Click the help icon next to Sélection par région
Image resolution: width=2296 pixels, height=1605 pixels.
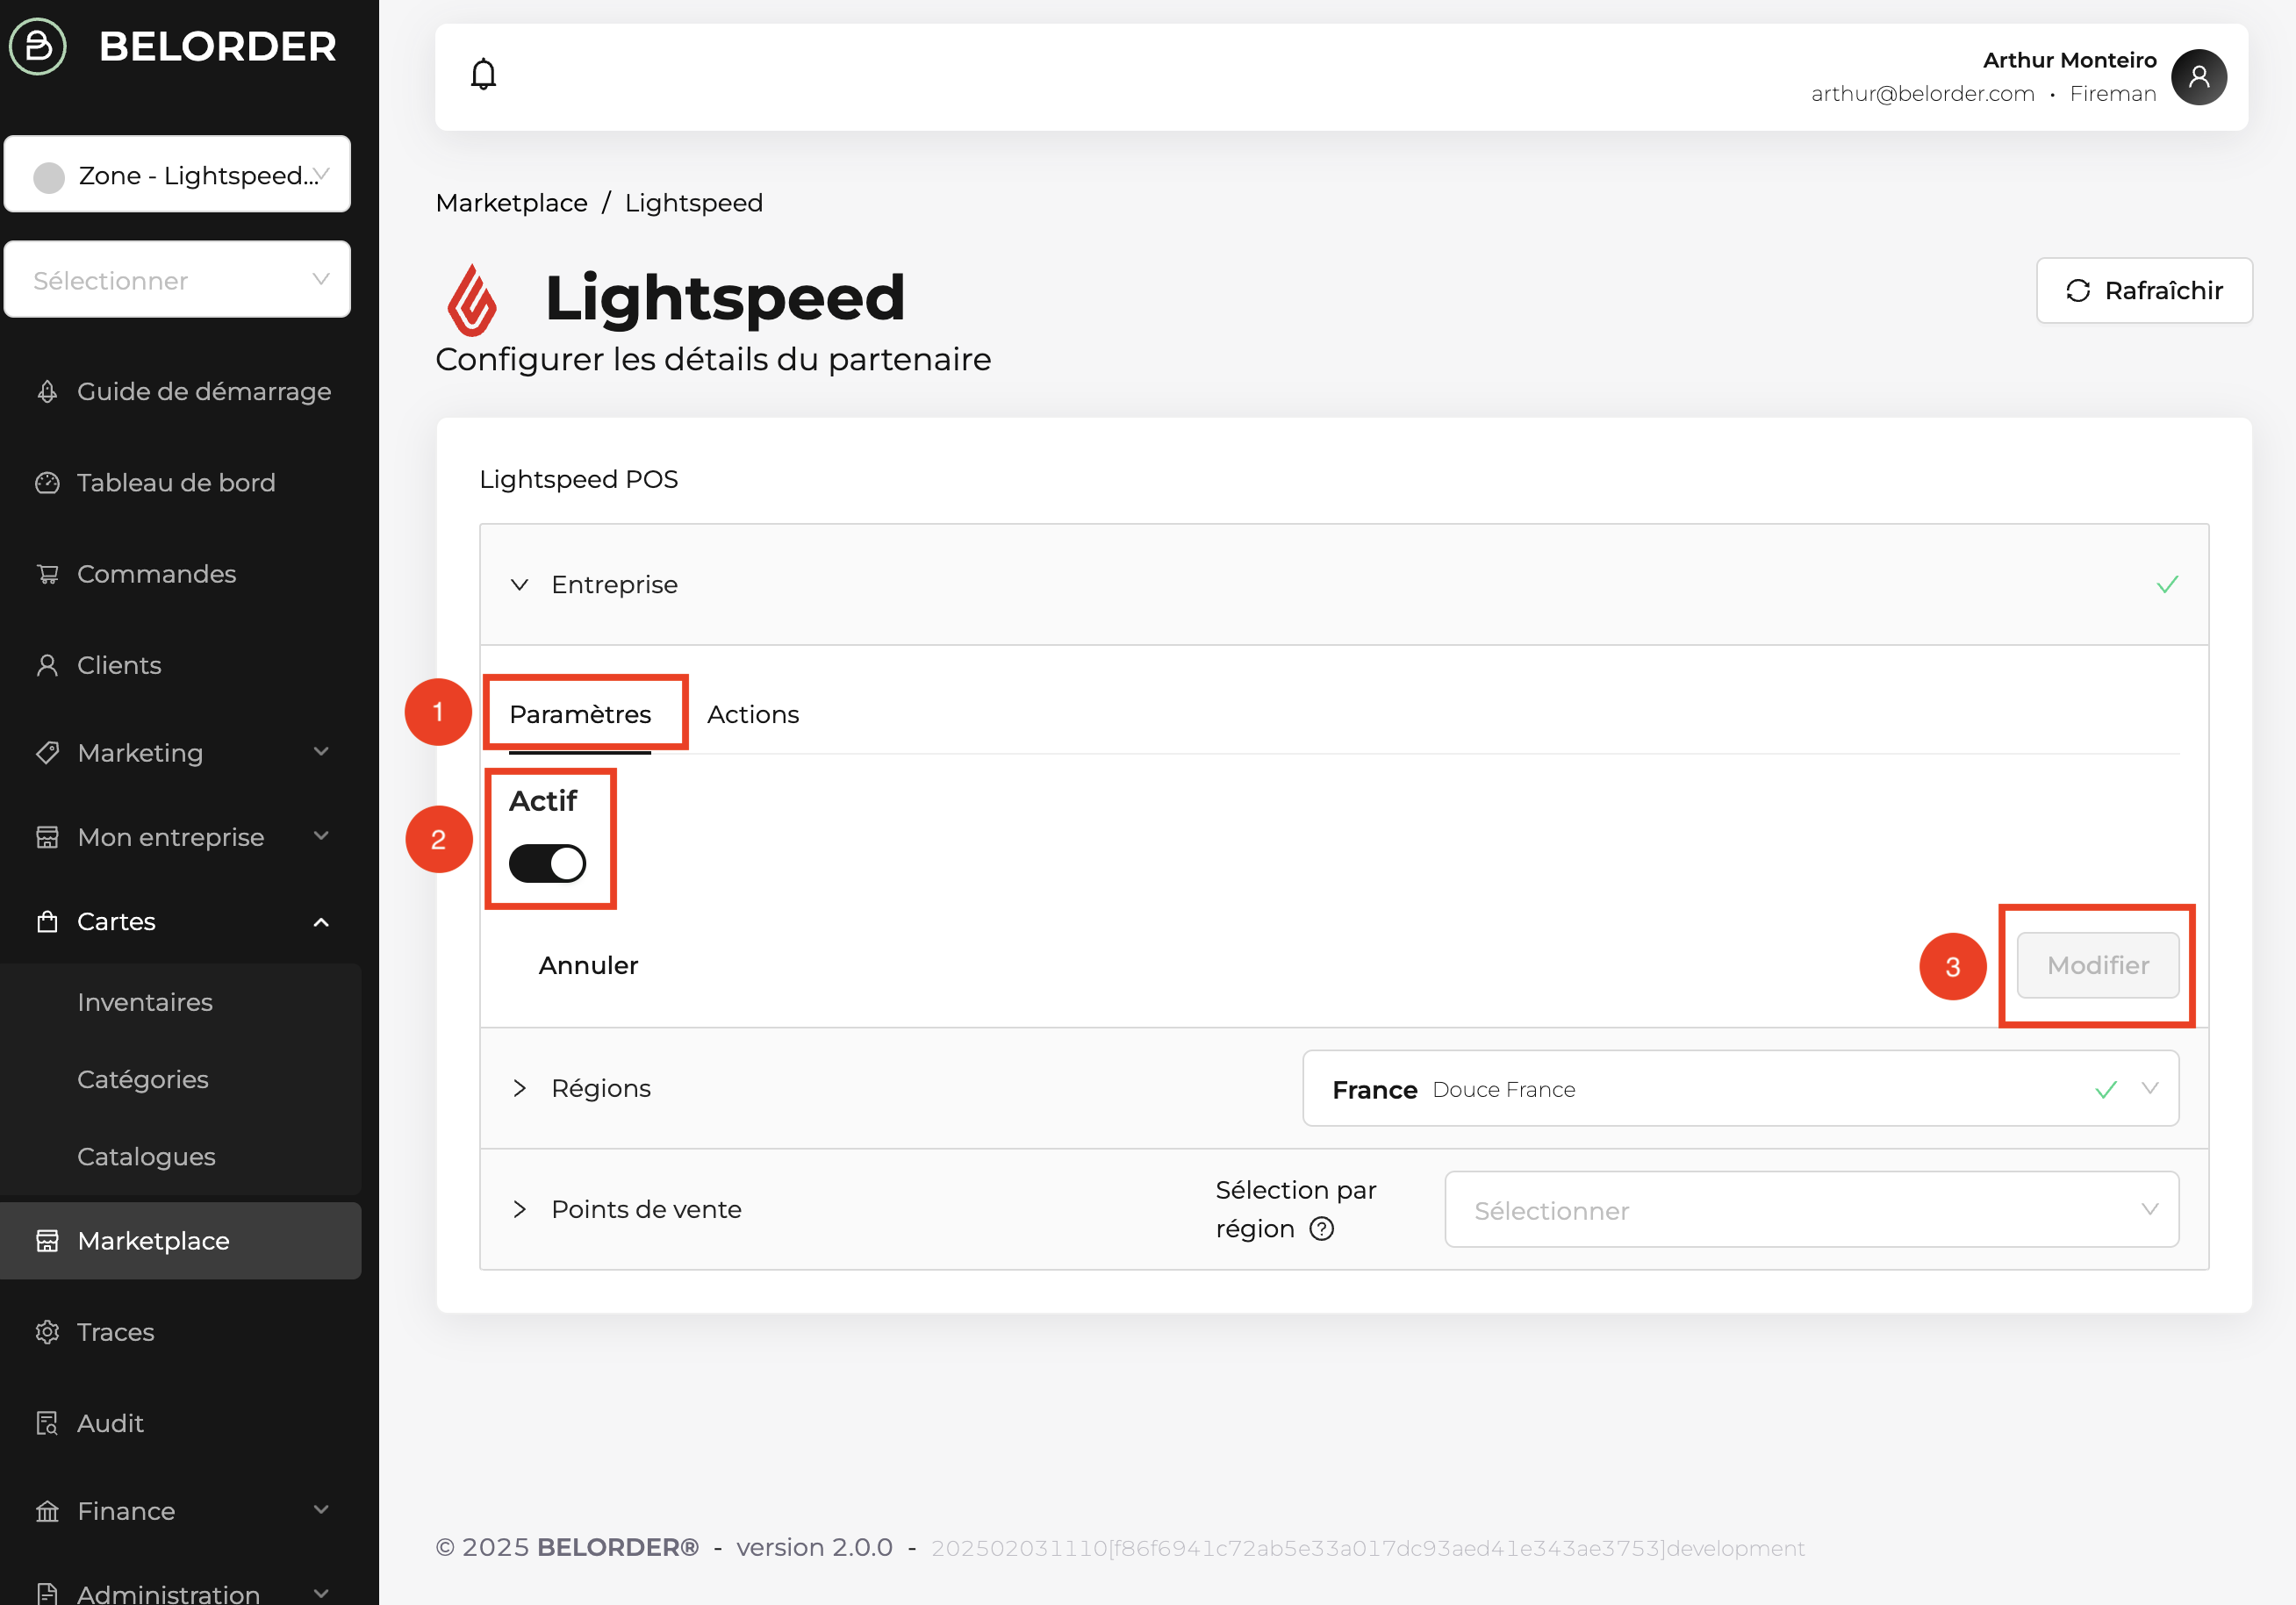click(x=1322, y=1228)
